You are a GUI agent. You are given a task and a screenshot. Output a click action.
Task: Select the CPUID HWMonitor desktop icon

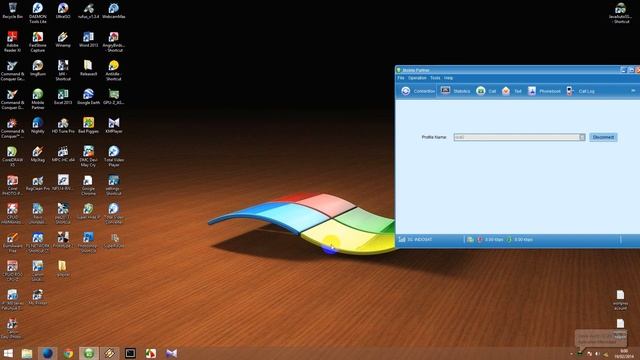click(x=12, y=213)
